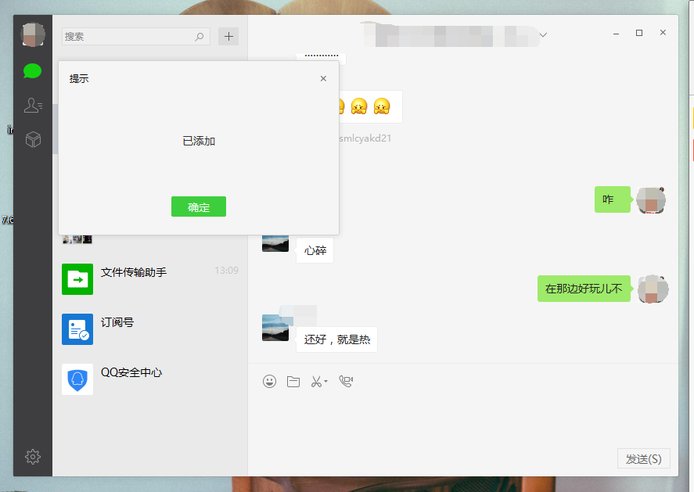Click my avatar next to 咋 message
Image resolution: width=694 pixels, height=492 pixels.
tap(651, 200)
